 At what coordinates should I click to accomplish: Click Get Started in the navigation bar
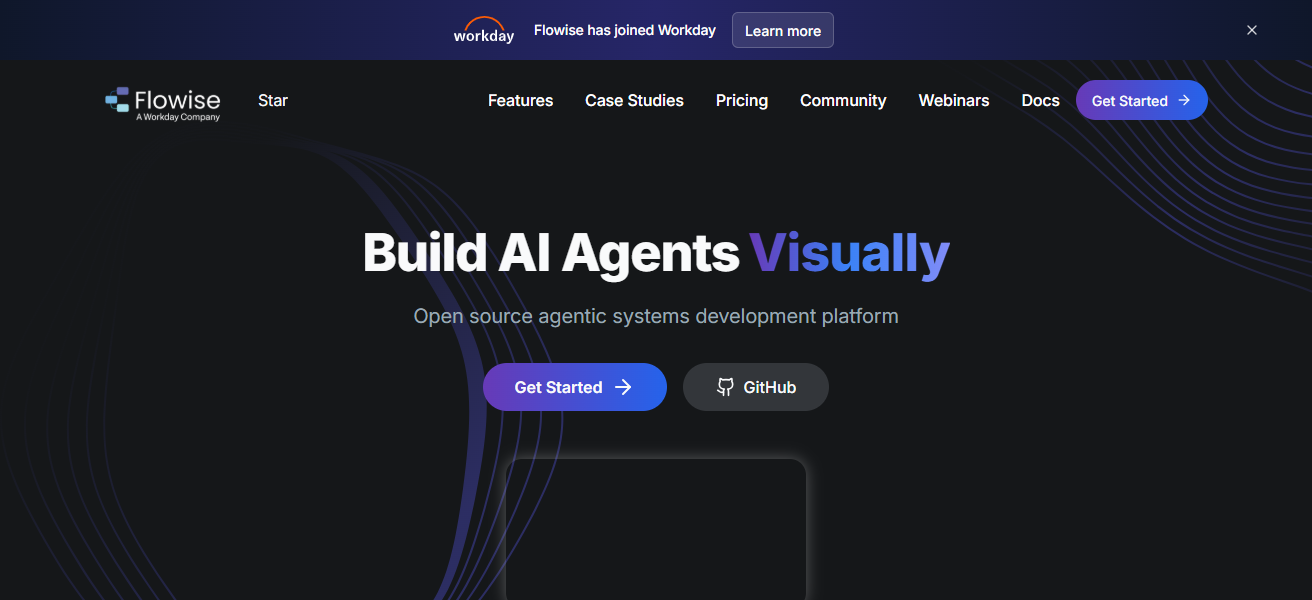[1142, 100]
